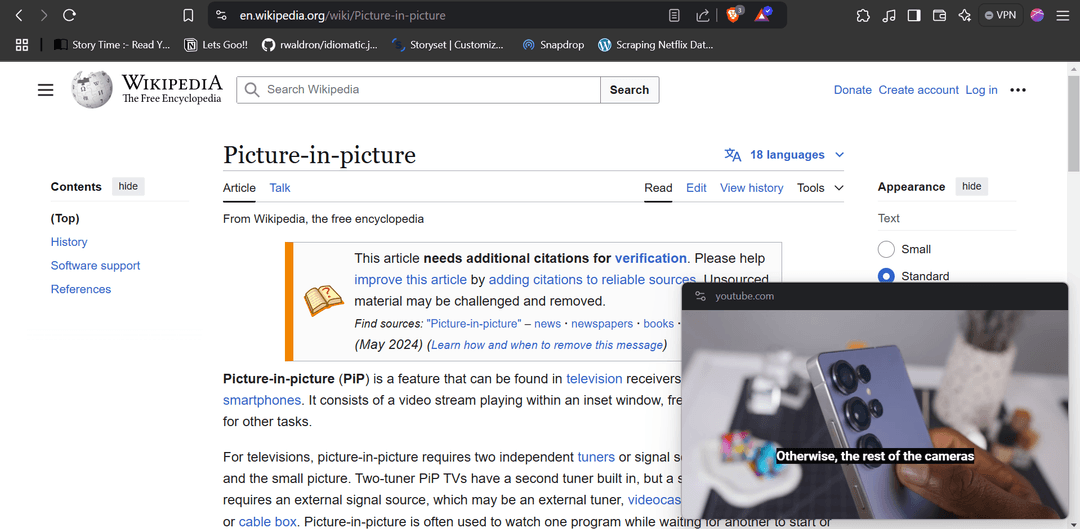Viewport: 1080px width, 529px height.
Task: Reload the page with refresh icon
Action: tap(69, 15)
